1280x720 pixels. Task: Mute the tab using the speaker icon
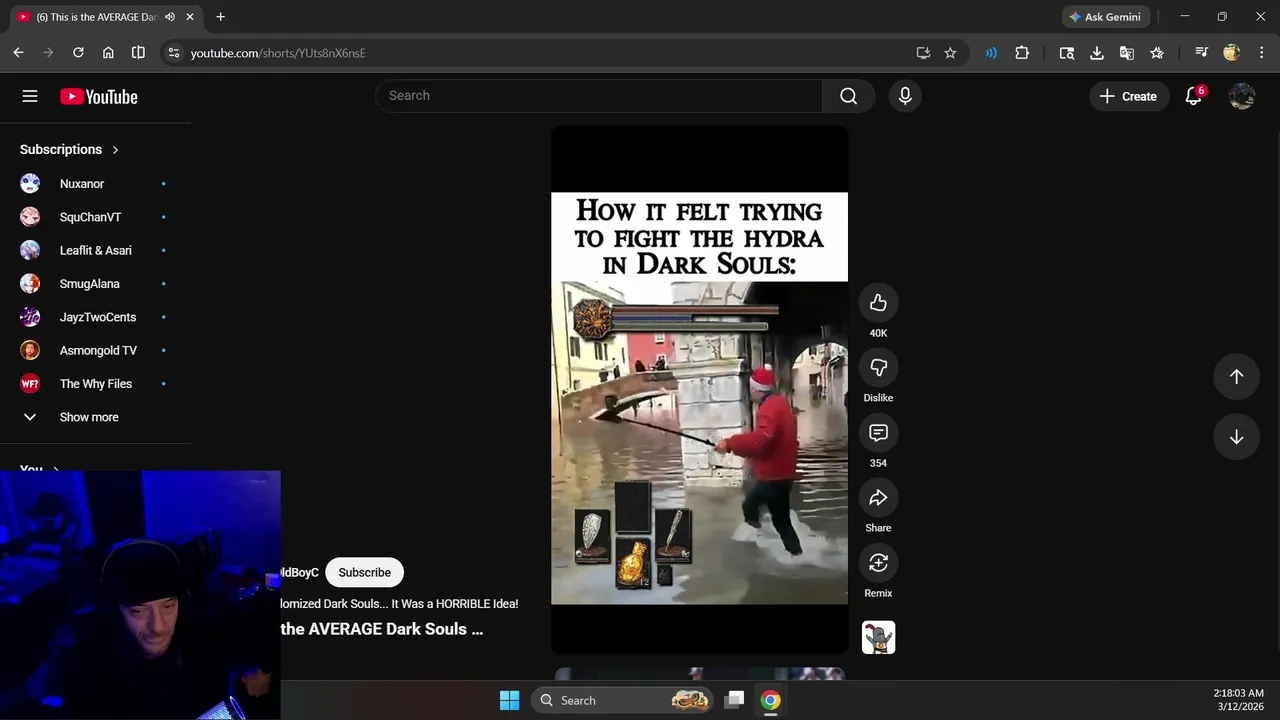(x=170, y=17)
